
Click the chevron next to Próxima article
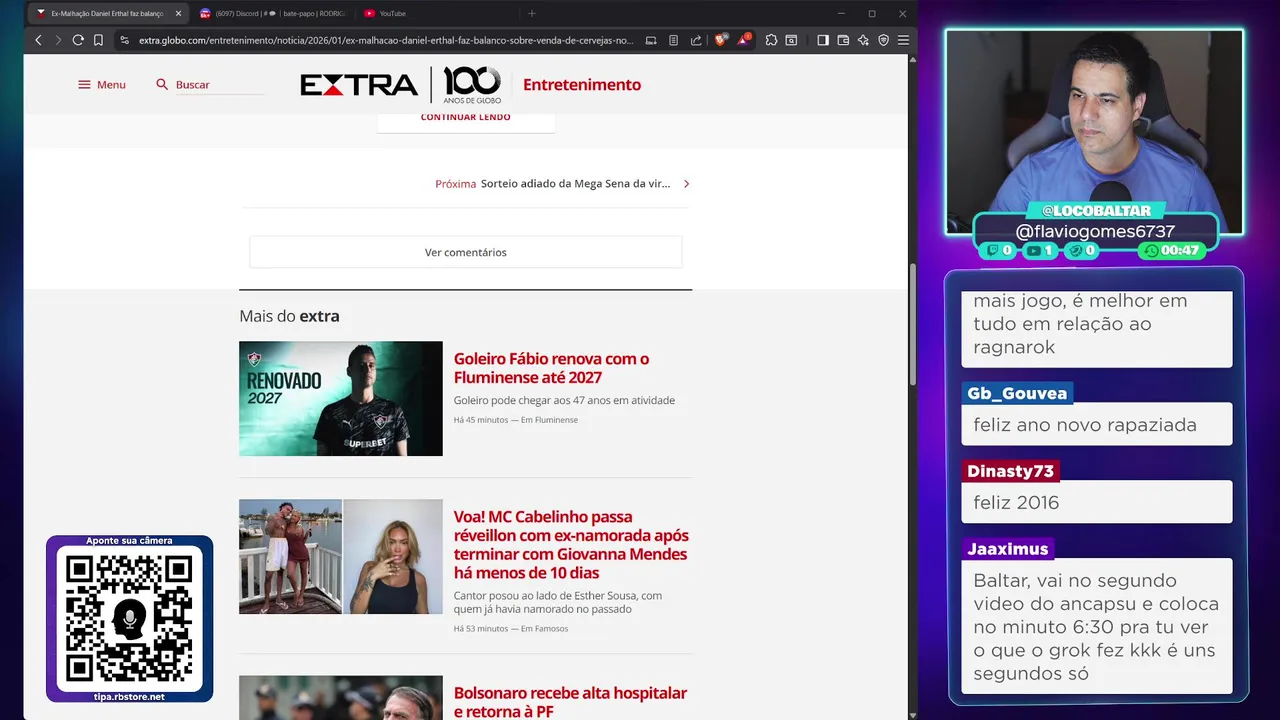(x=686, y=184)
